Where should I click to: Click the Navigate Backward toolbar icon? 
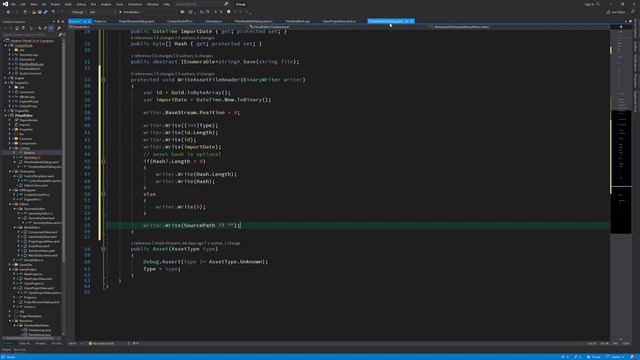point(8,12)
